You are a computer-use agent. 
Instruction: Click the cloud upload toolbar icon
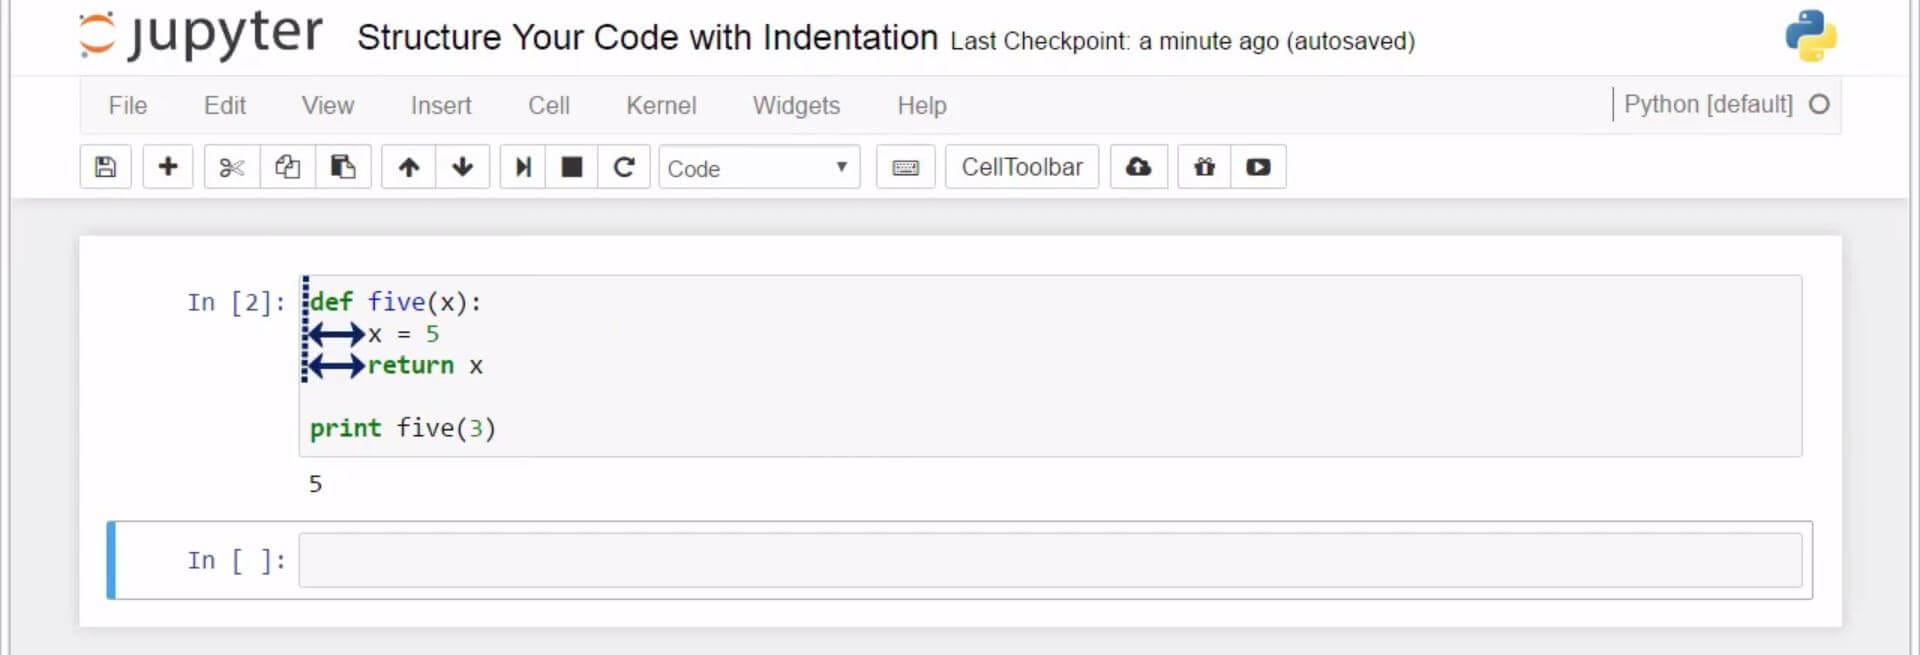point(1139,167)
